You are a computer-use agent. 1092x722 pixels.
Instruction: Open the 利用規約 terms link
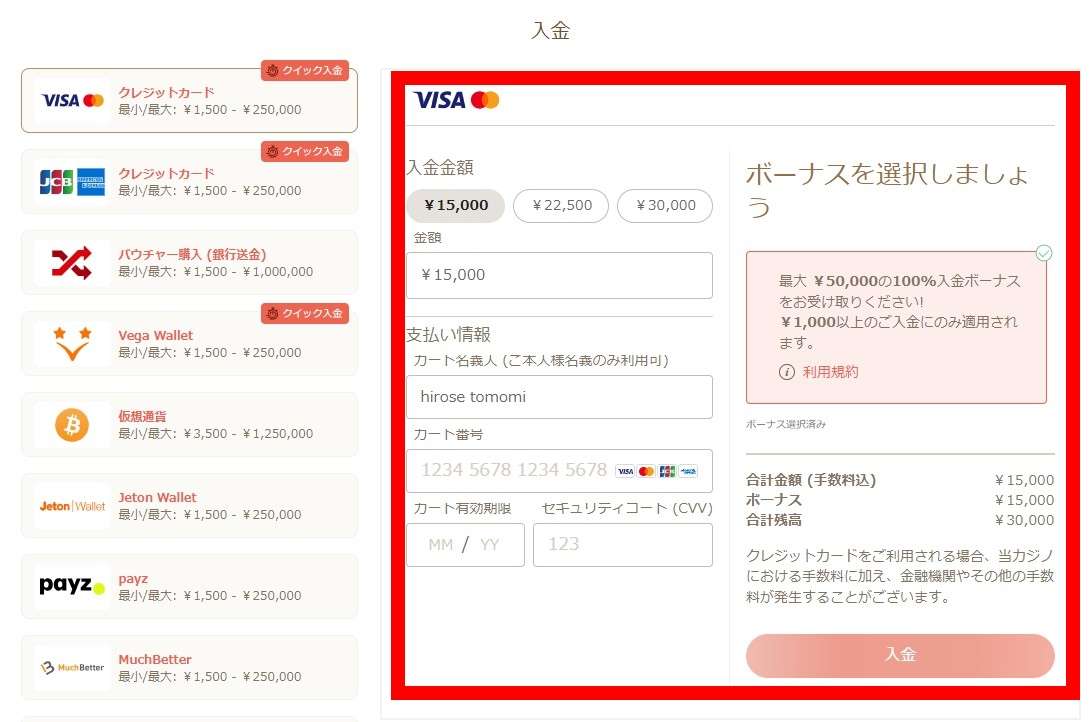click(x=830, y=372)
